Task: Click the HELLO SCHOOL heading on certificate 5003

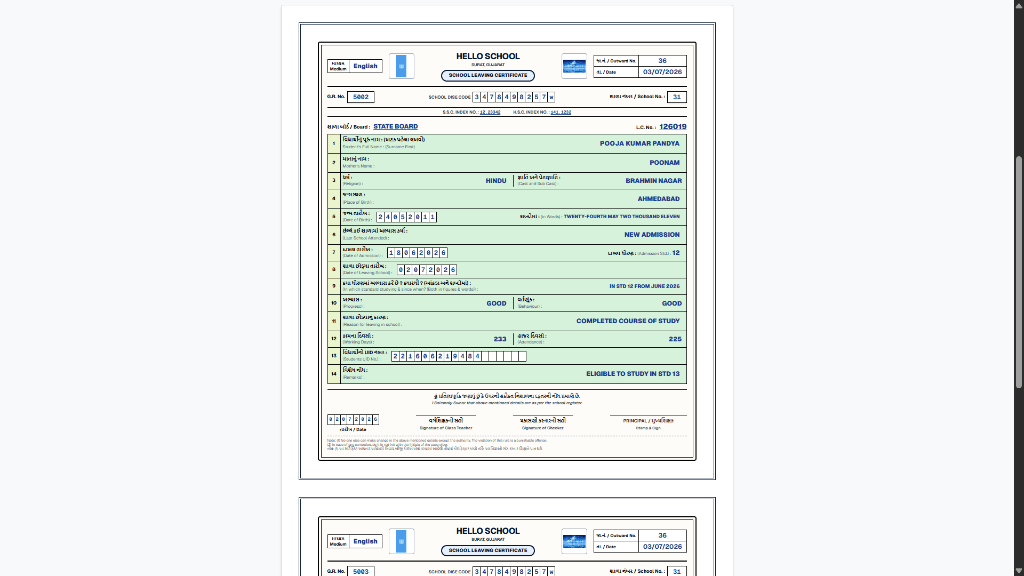Action: tap(488, 531)
